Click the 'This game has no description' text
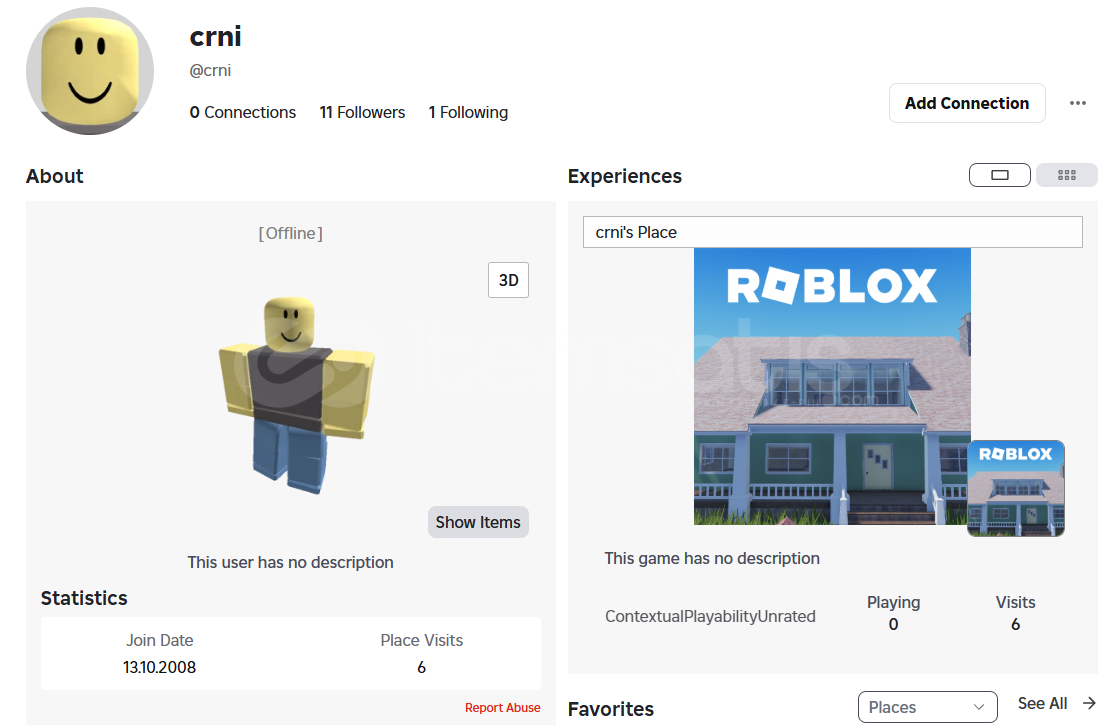The image size is (1112, 725). point(711,558)
